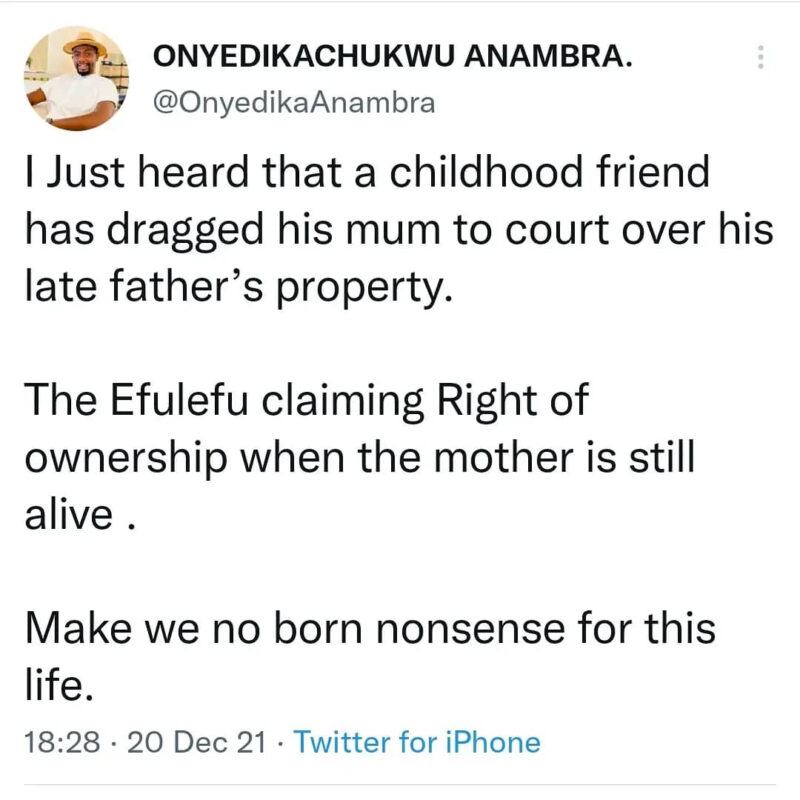Click the @OnyedikaAnambra handle

pos(293,103)
